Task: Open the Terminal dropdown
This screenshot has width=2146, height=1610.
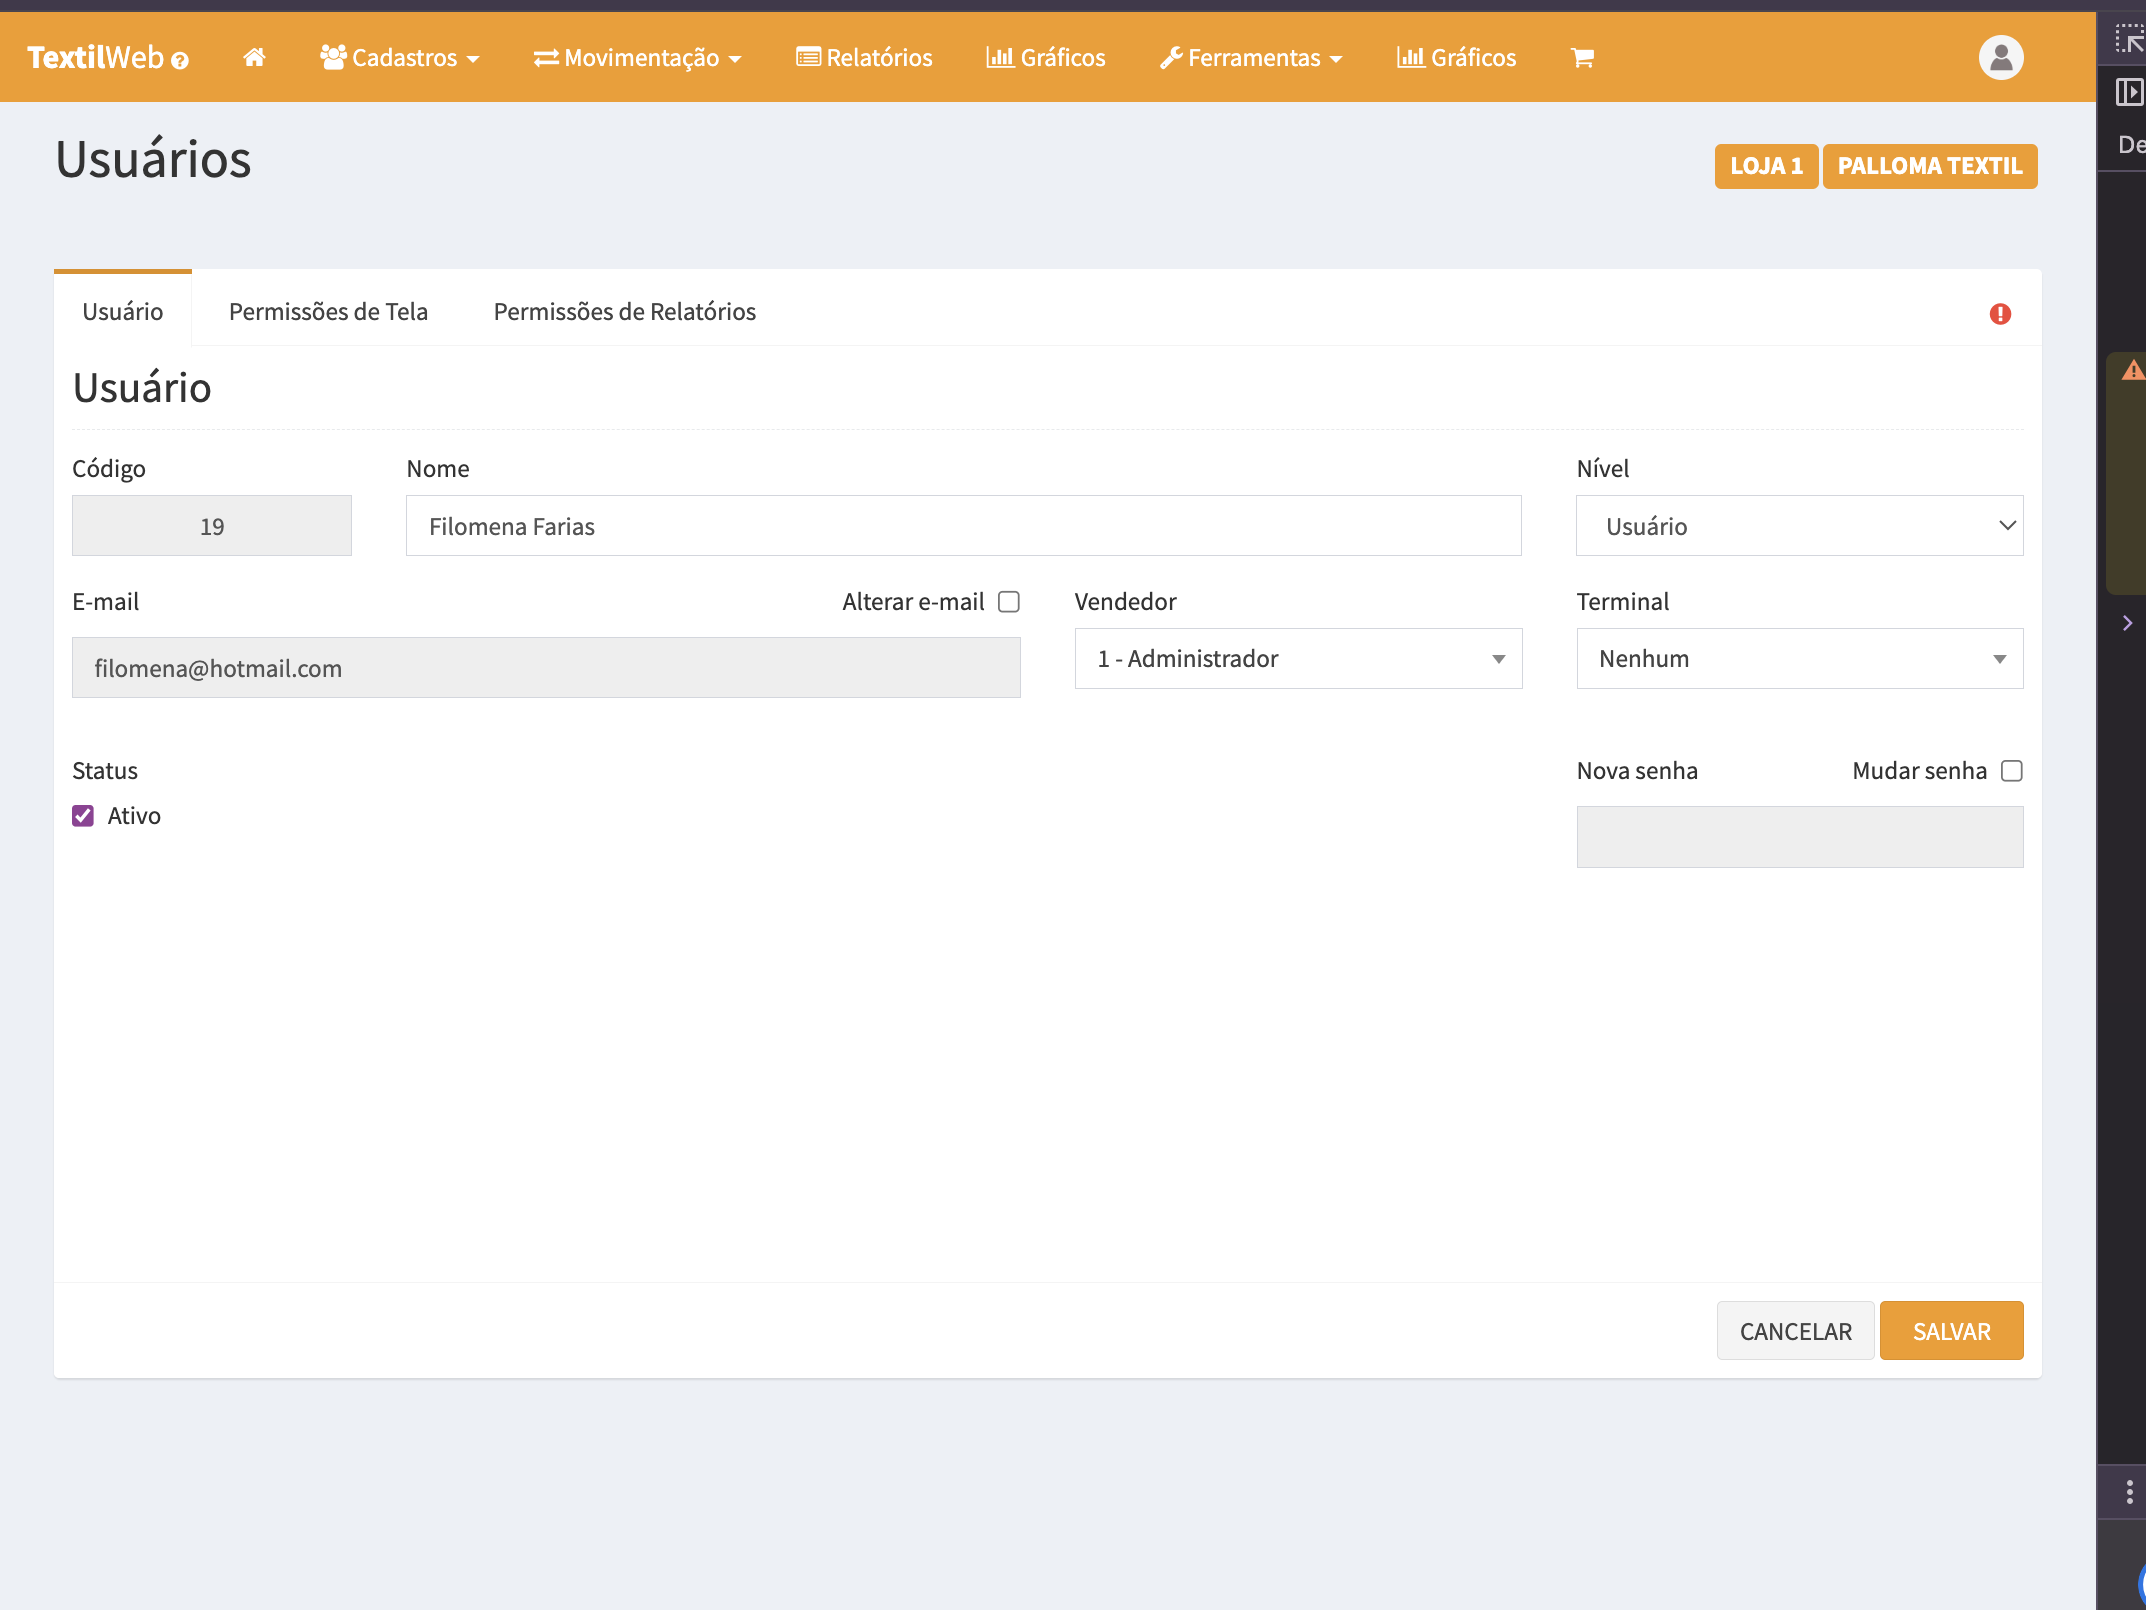Action: tap(1799, 659)
